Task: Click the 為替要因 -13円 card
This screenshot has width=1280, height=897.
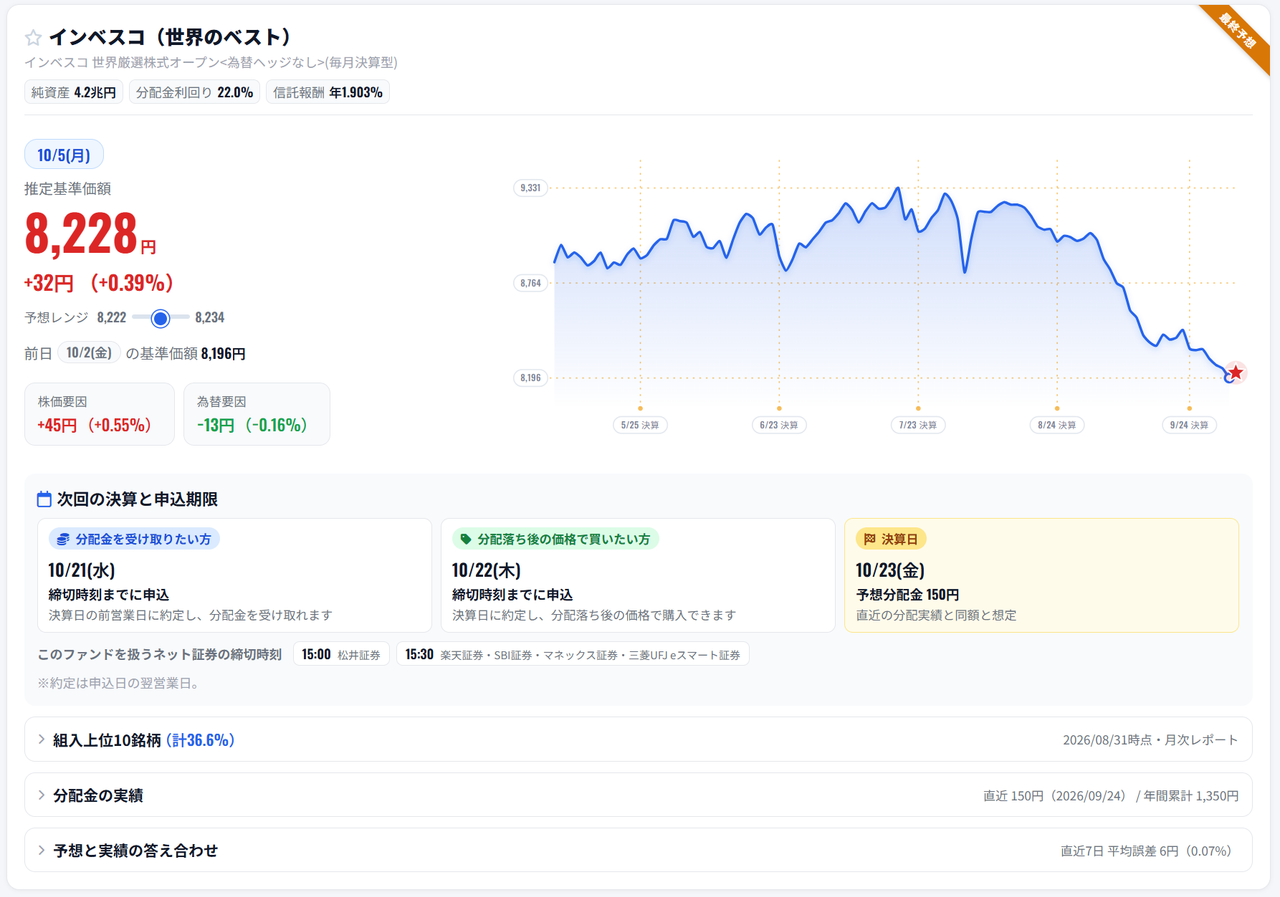Action: tap(257, 414)
